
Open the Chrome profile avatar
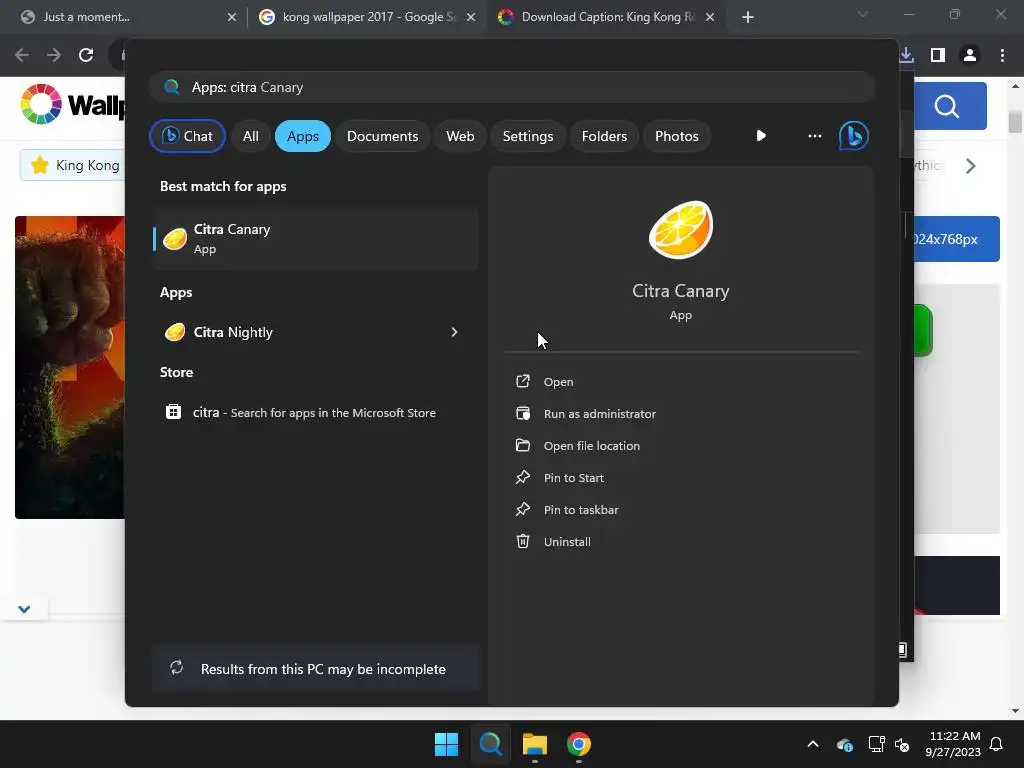click(x=970, y=55)
